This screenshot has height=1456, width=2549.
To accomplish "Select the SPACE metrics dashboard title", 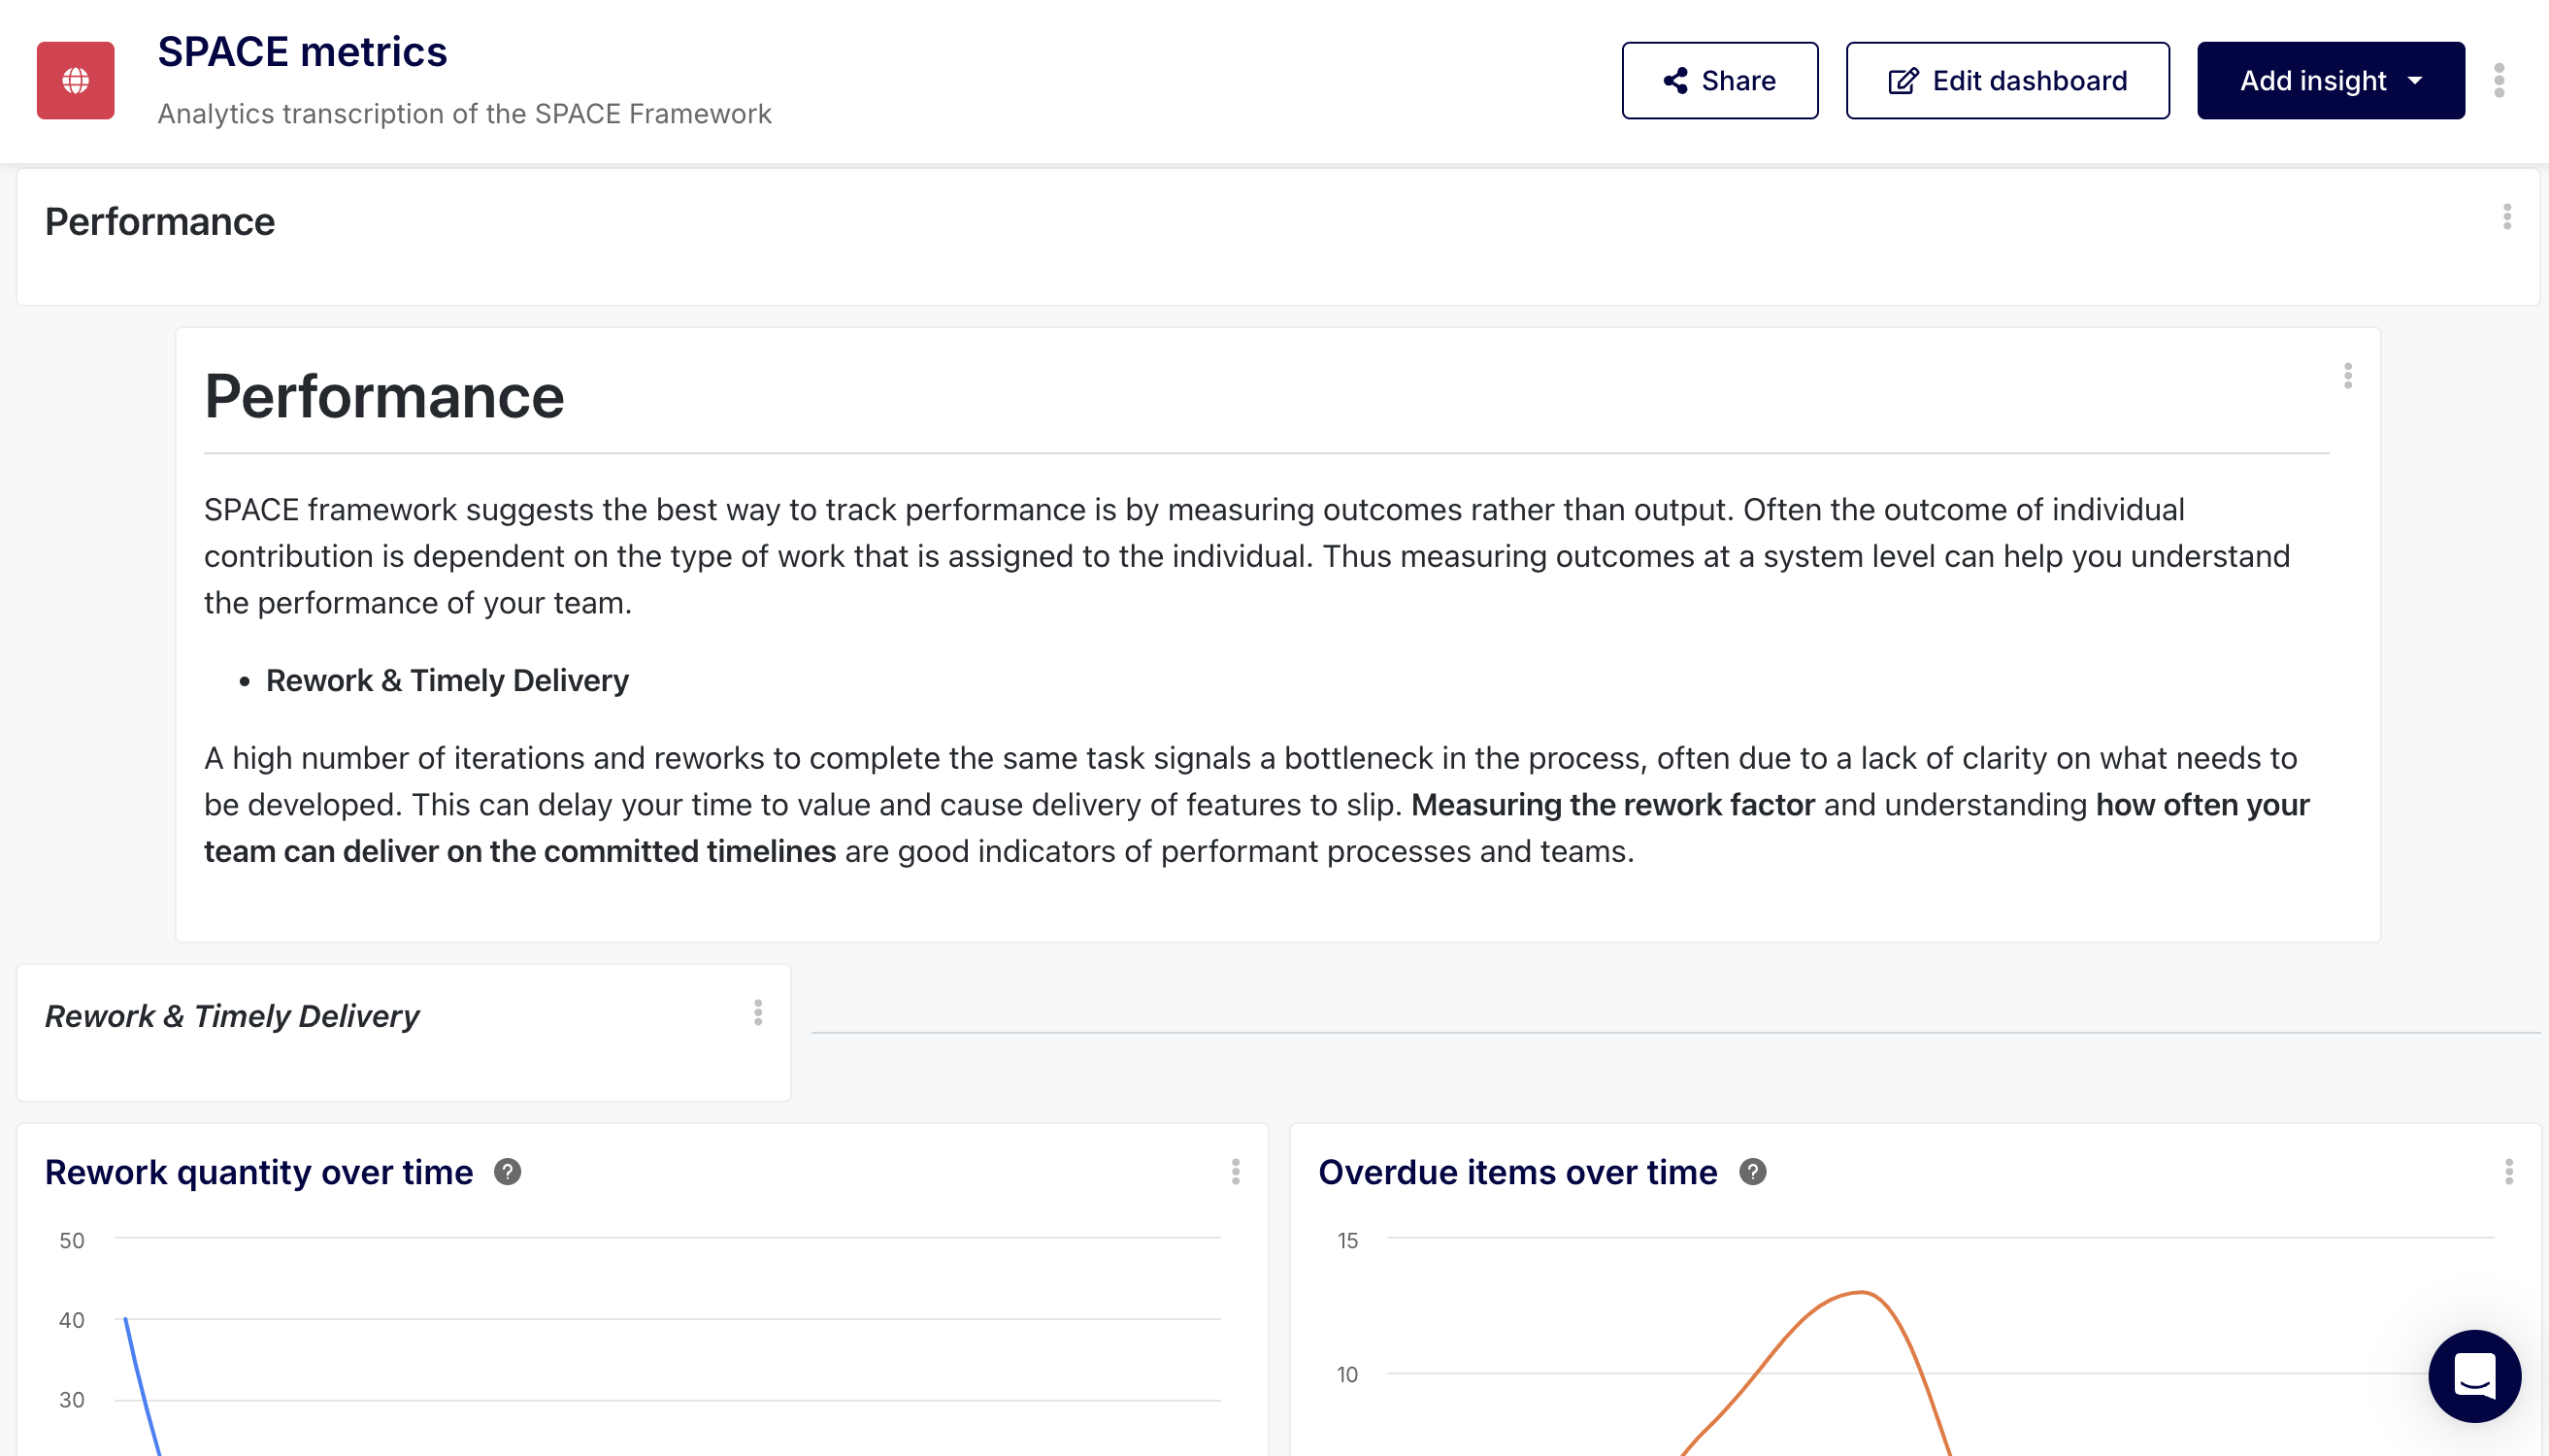I will pos(302,52).
